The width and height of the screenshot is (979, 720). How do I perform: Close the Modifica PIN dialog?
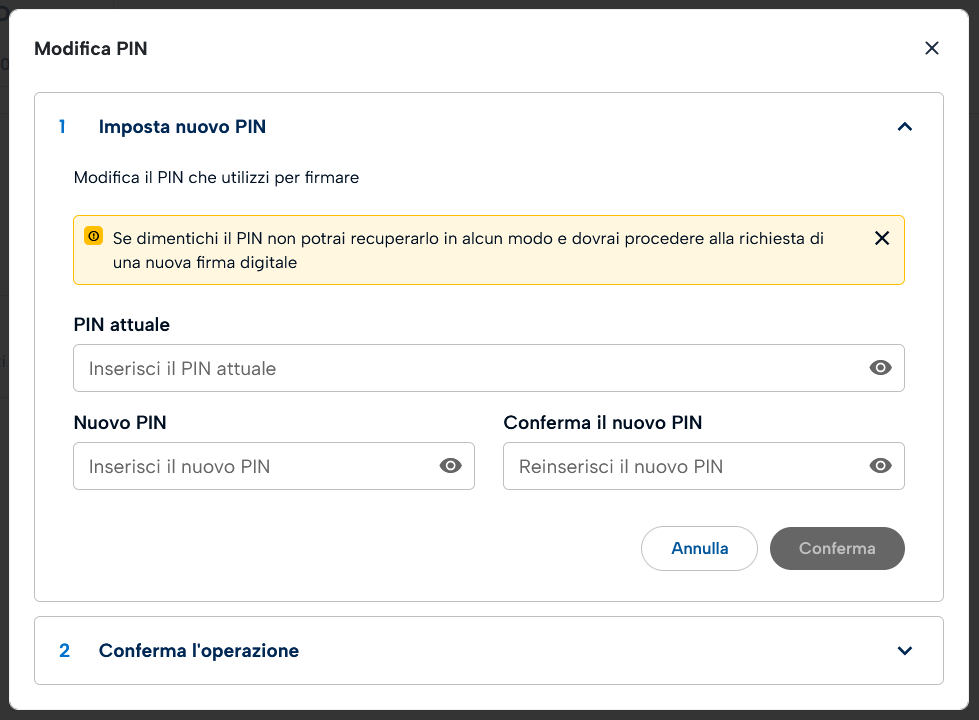point(932,48)
